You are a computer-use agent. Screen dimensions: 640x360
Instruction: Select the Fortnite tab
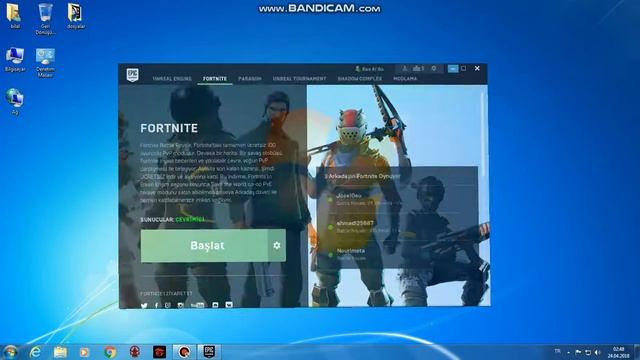pyautogui.click(x=215, y=78)
